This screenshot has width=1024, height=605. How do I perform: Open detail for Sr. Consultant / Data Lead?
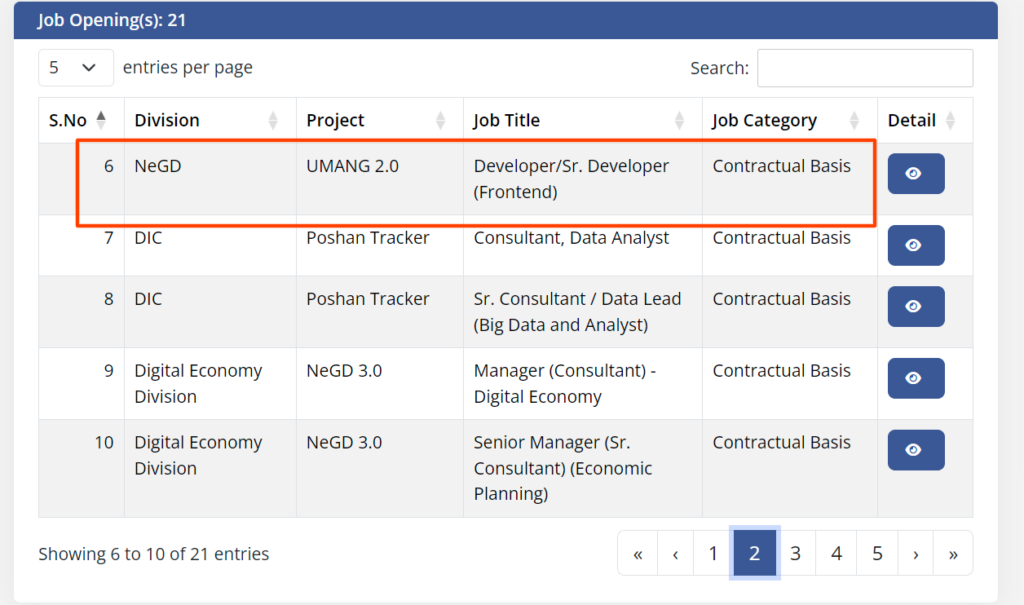[916, 306]
